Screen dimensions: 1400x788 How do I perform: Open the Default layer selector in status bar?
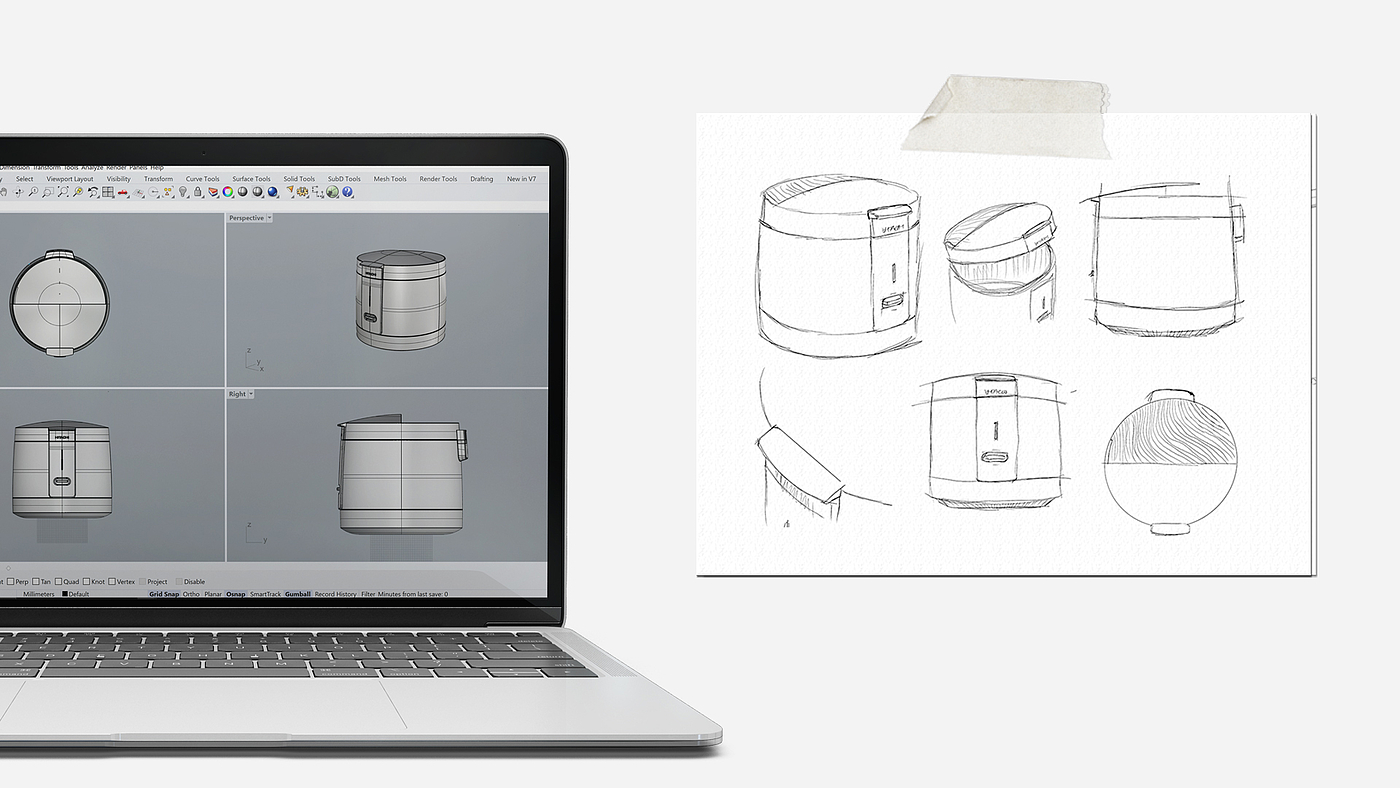[x=79, y=594]
